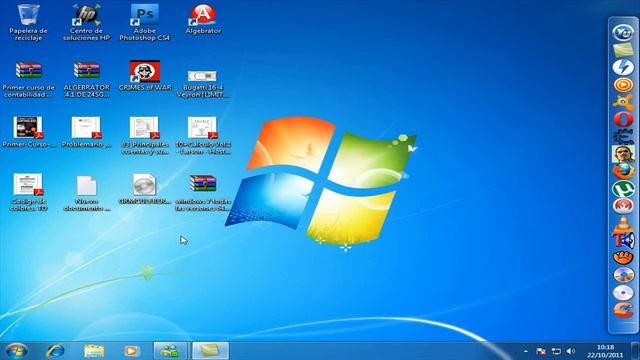Launch uTorrent from the dock
The height and width of the screenshot is (360, 640).
coord(623,189)
